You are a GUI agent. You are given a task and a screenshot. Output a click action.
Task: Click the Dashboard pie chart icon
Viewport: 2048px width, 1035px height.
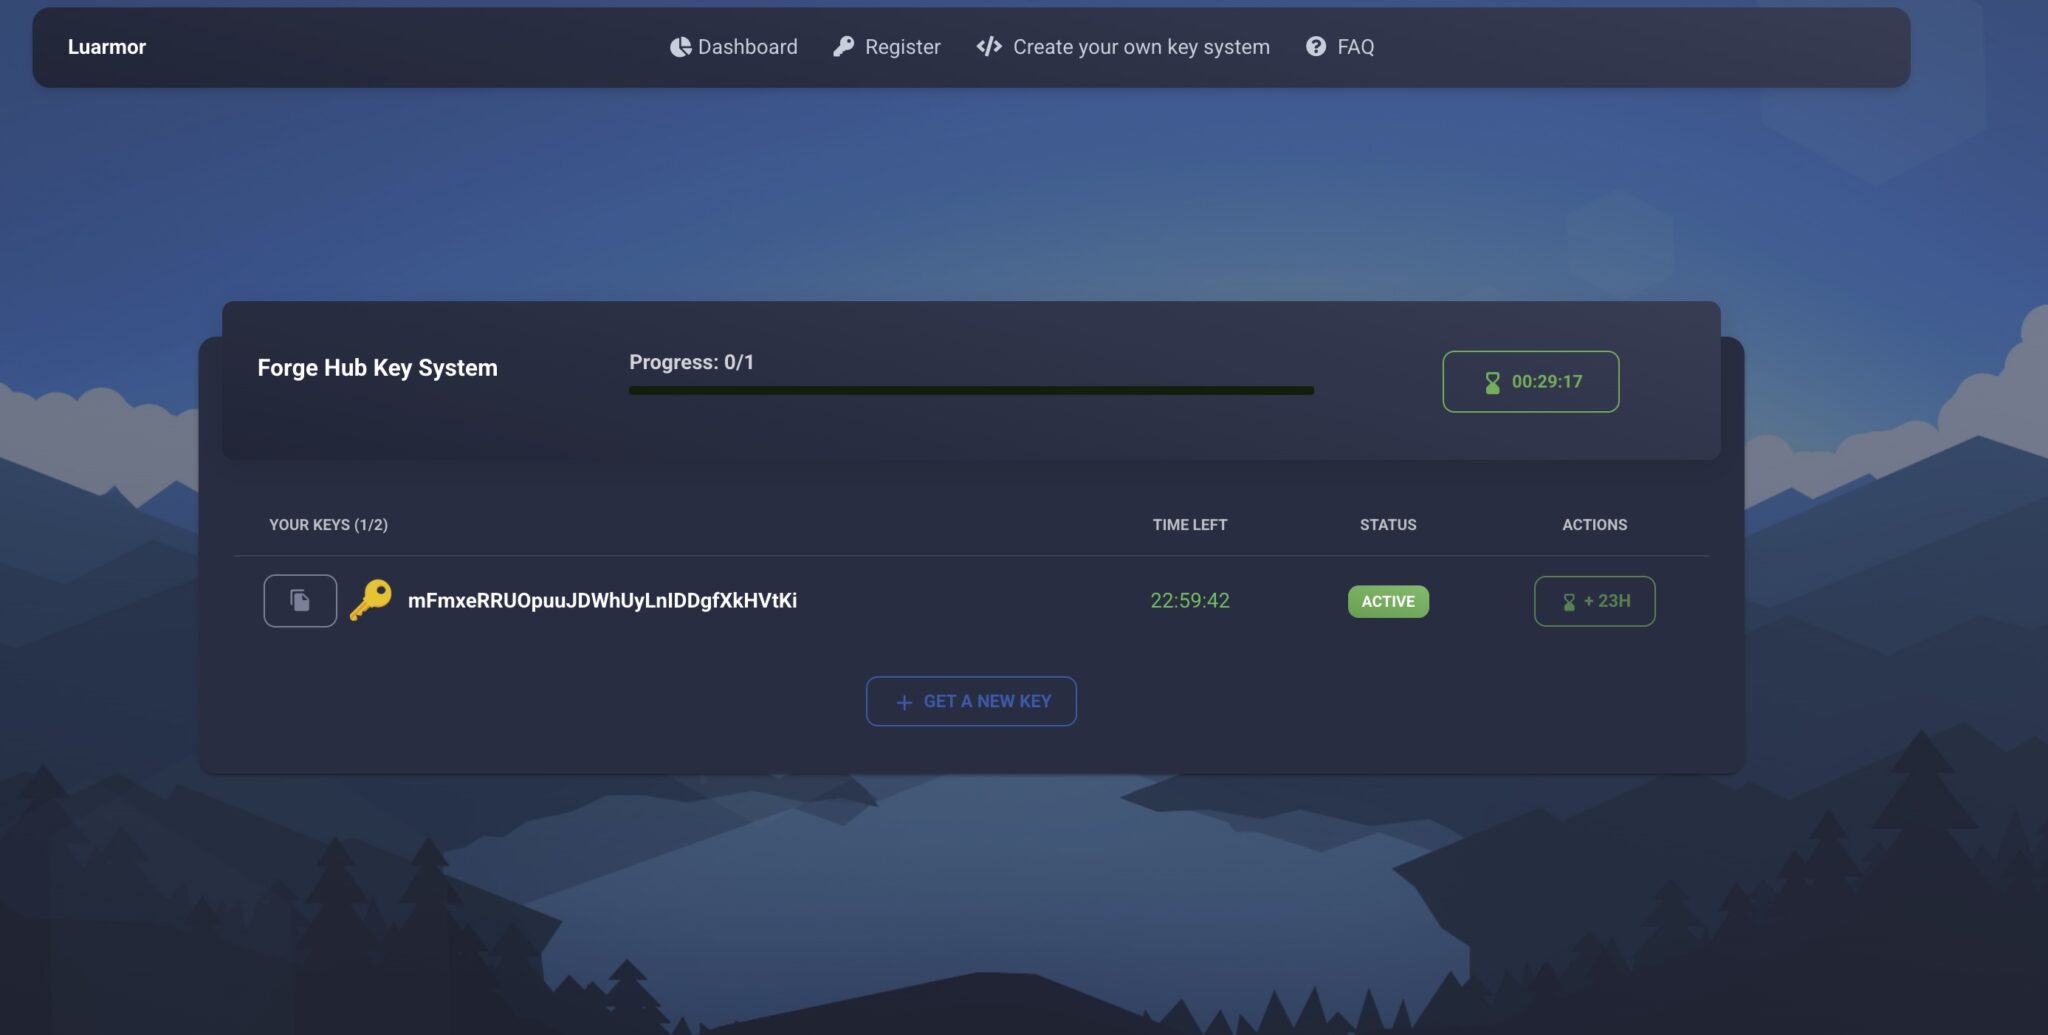pos(680,47)
